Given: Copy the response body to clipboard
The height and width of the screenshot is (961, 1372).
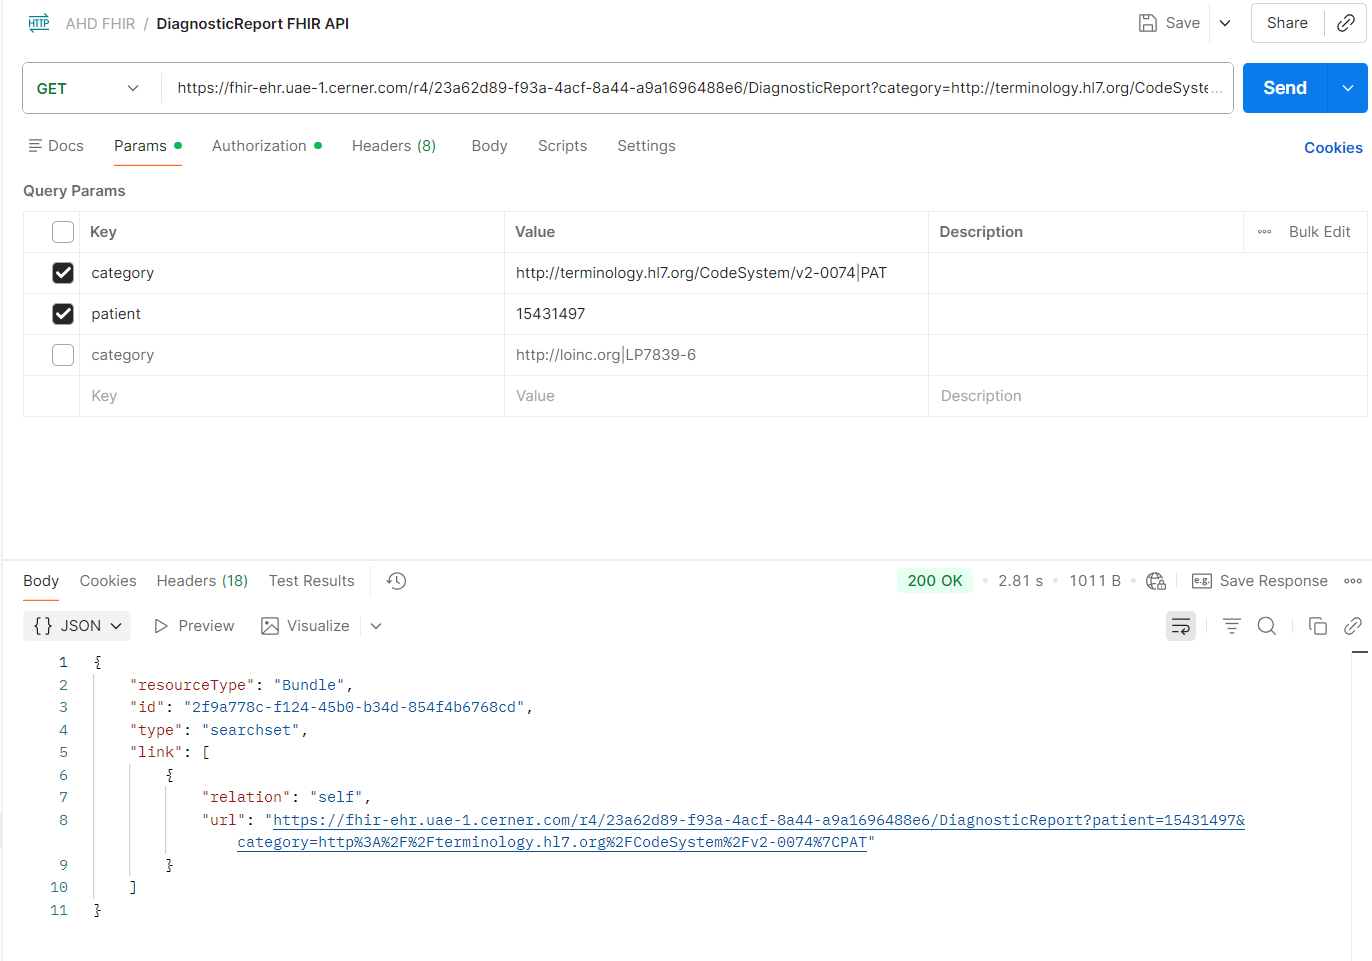Looking at the screenshot, I should click(1318, 626).
